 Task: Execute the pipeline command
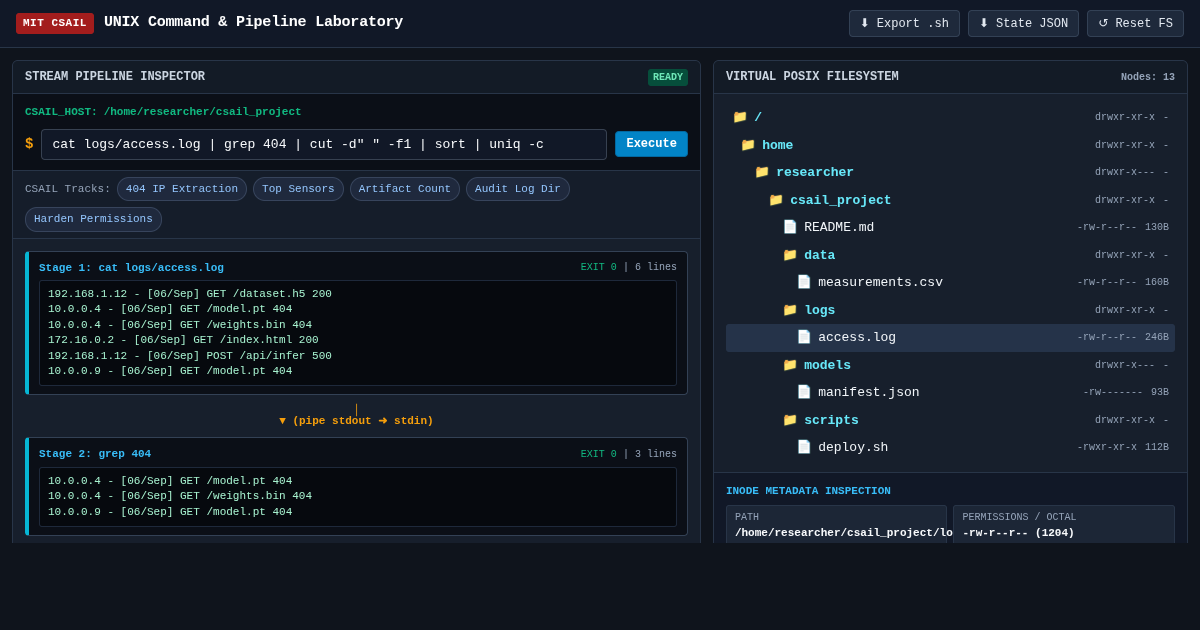(651, 144)
